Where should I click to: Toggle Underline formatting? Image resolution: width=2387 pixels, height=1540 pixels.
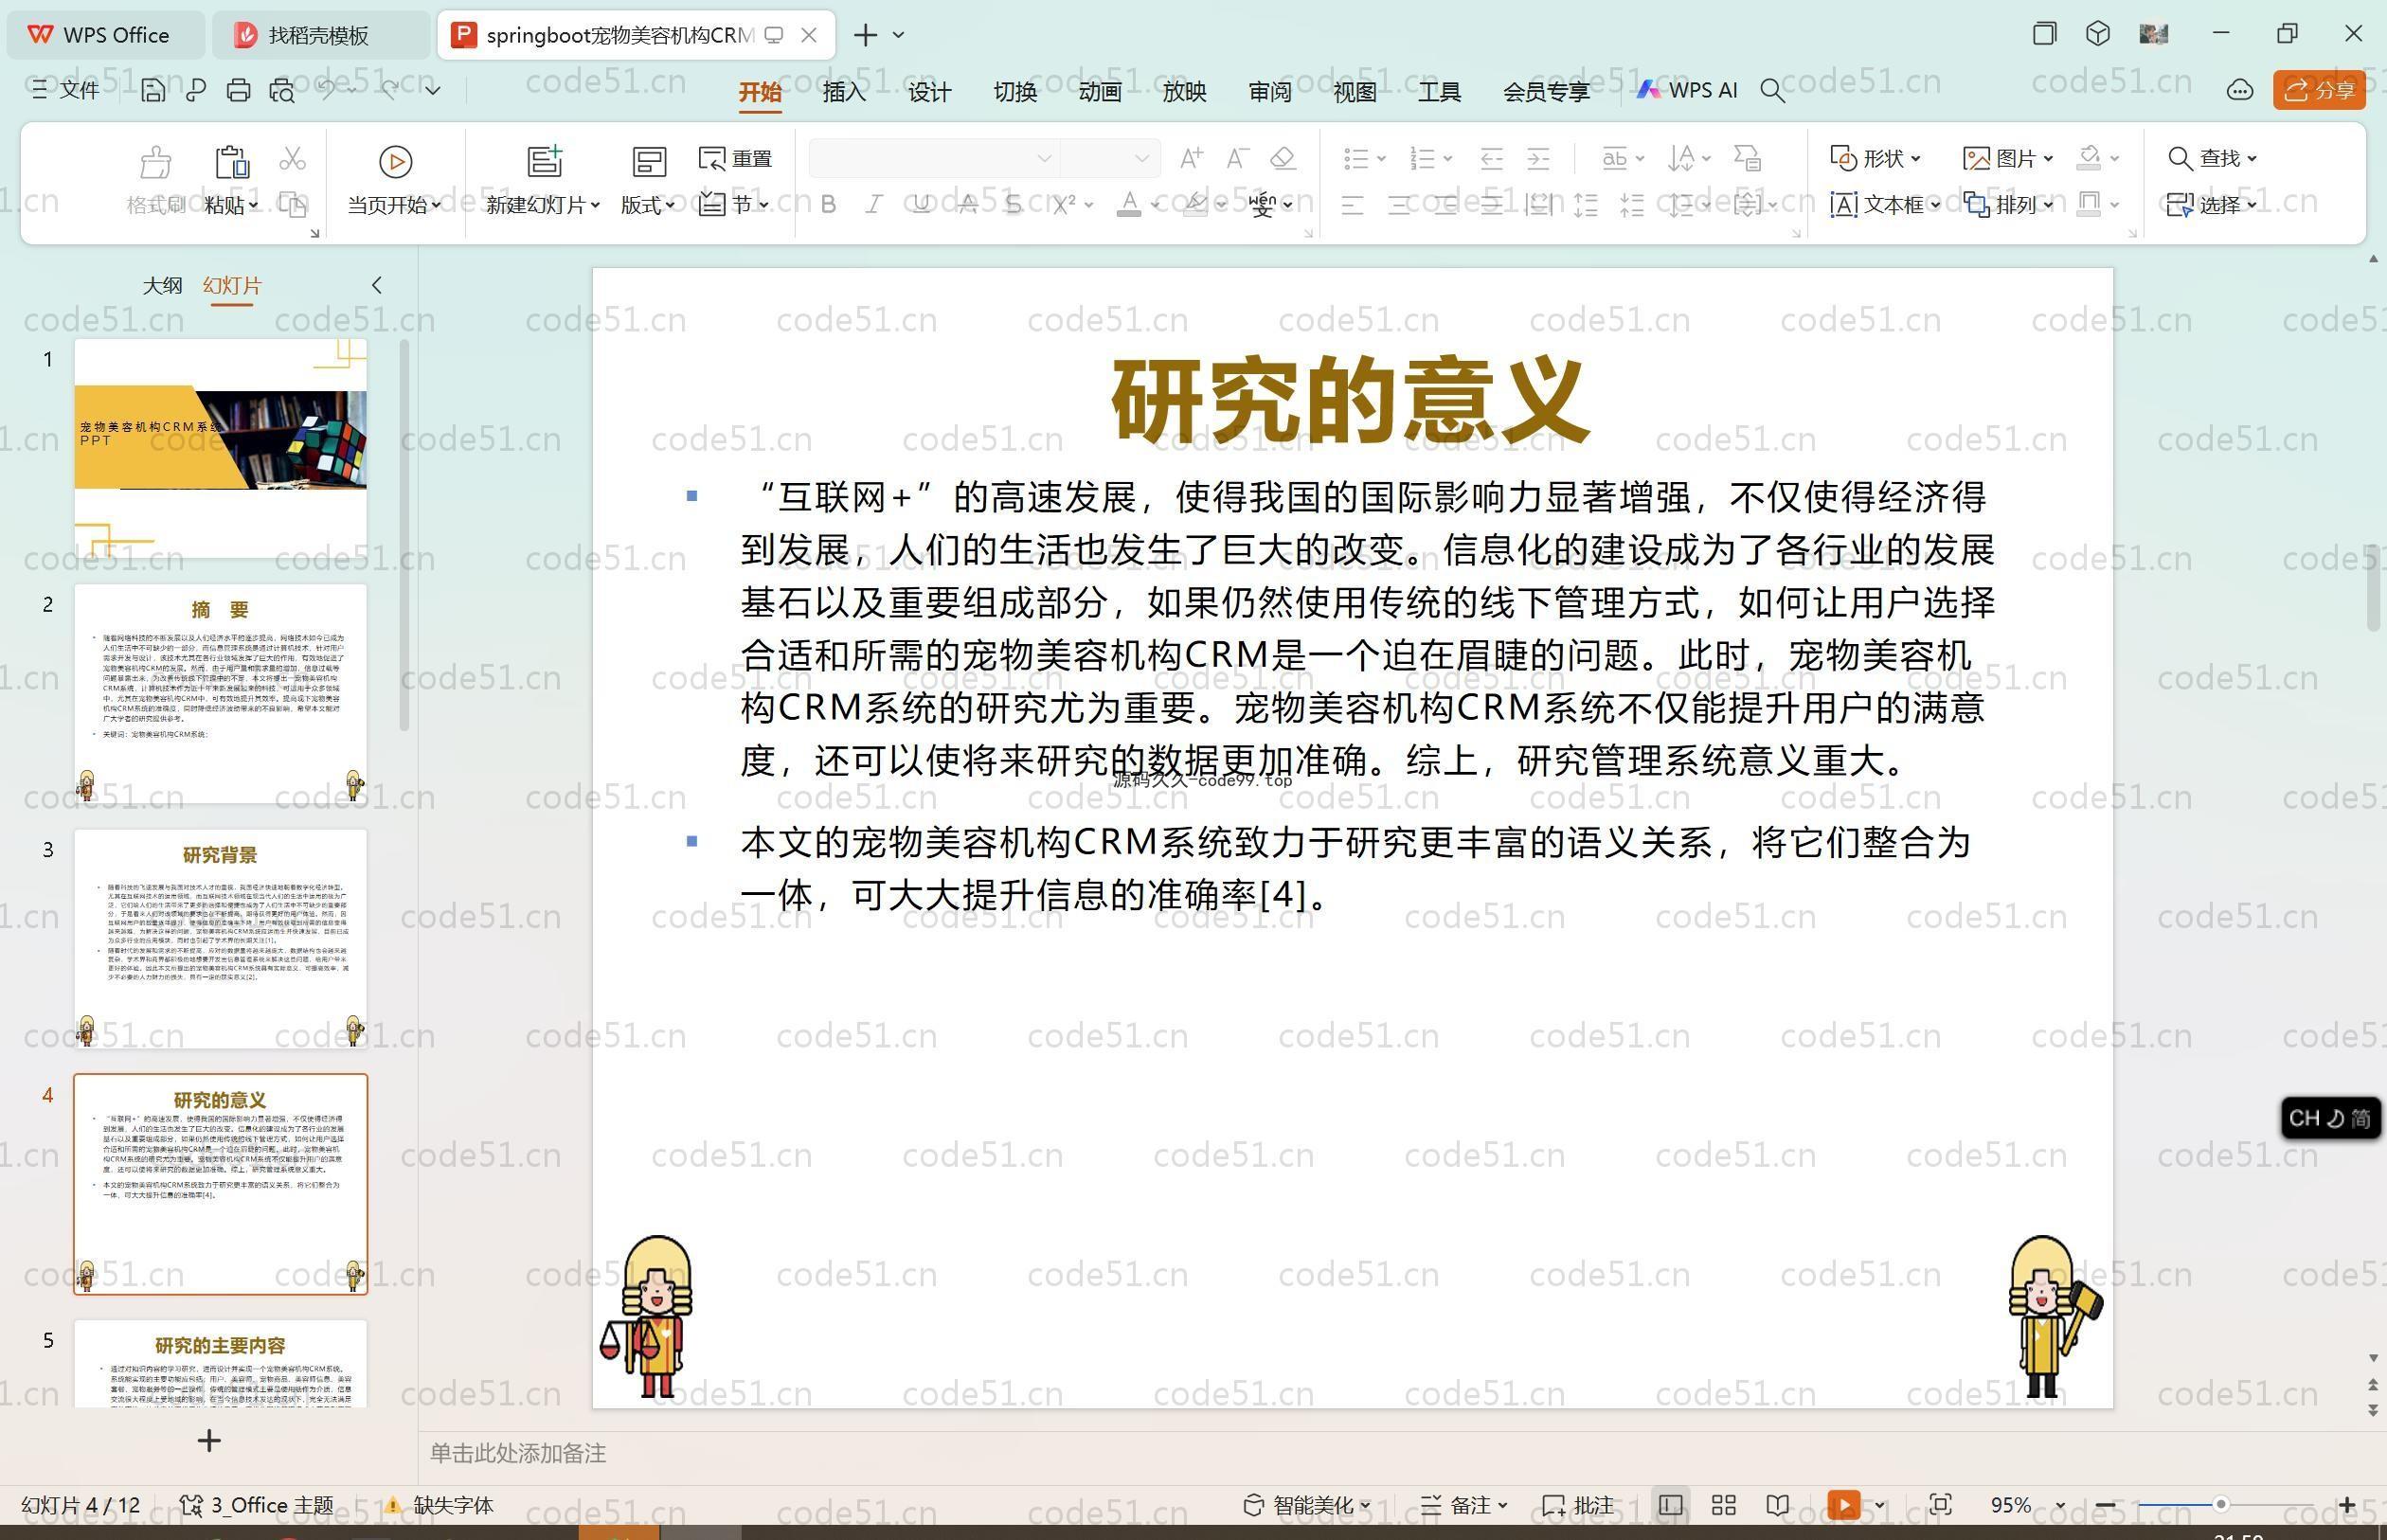(x=921, y=205)
